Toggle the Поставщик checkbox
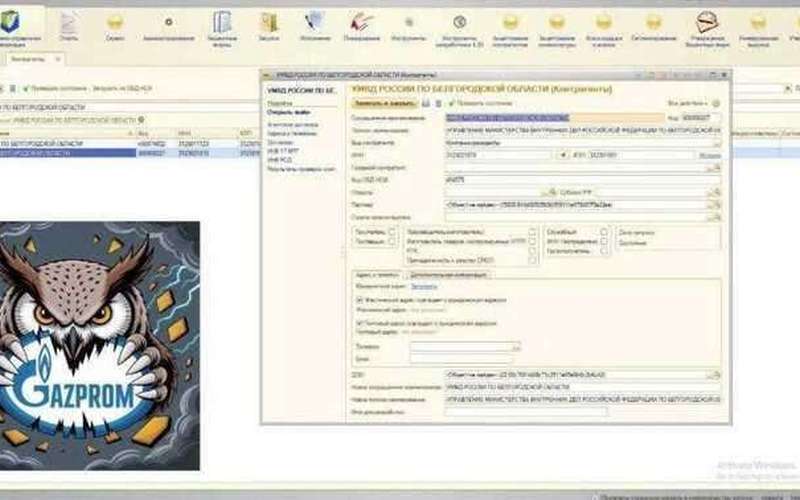The image size is (800, 500). pyautogui.click(x=392, y=241)
